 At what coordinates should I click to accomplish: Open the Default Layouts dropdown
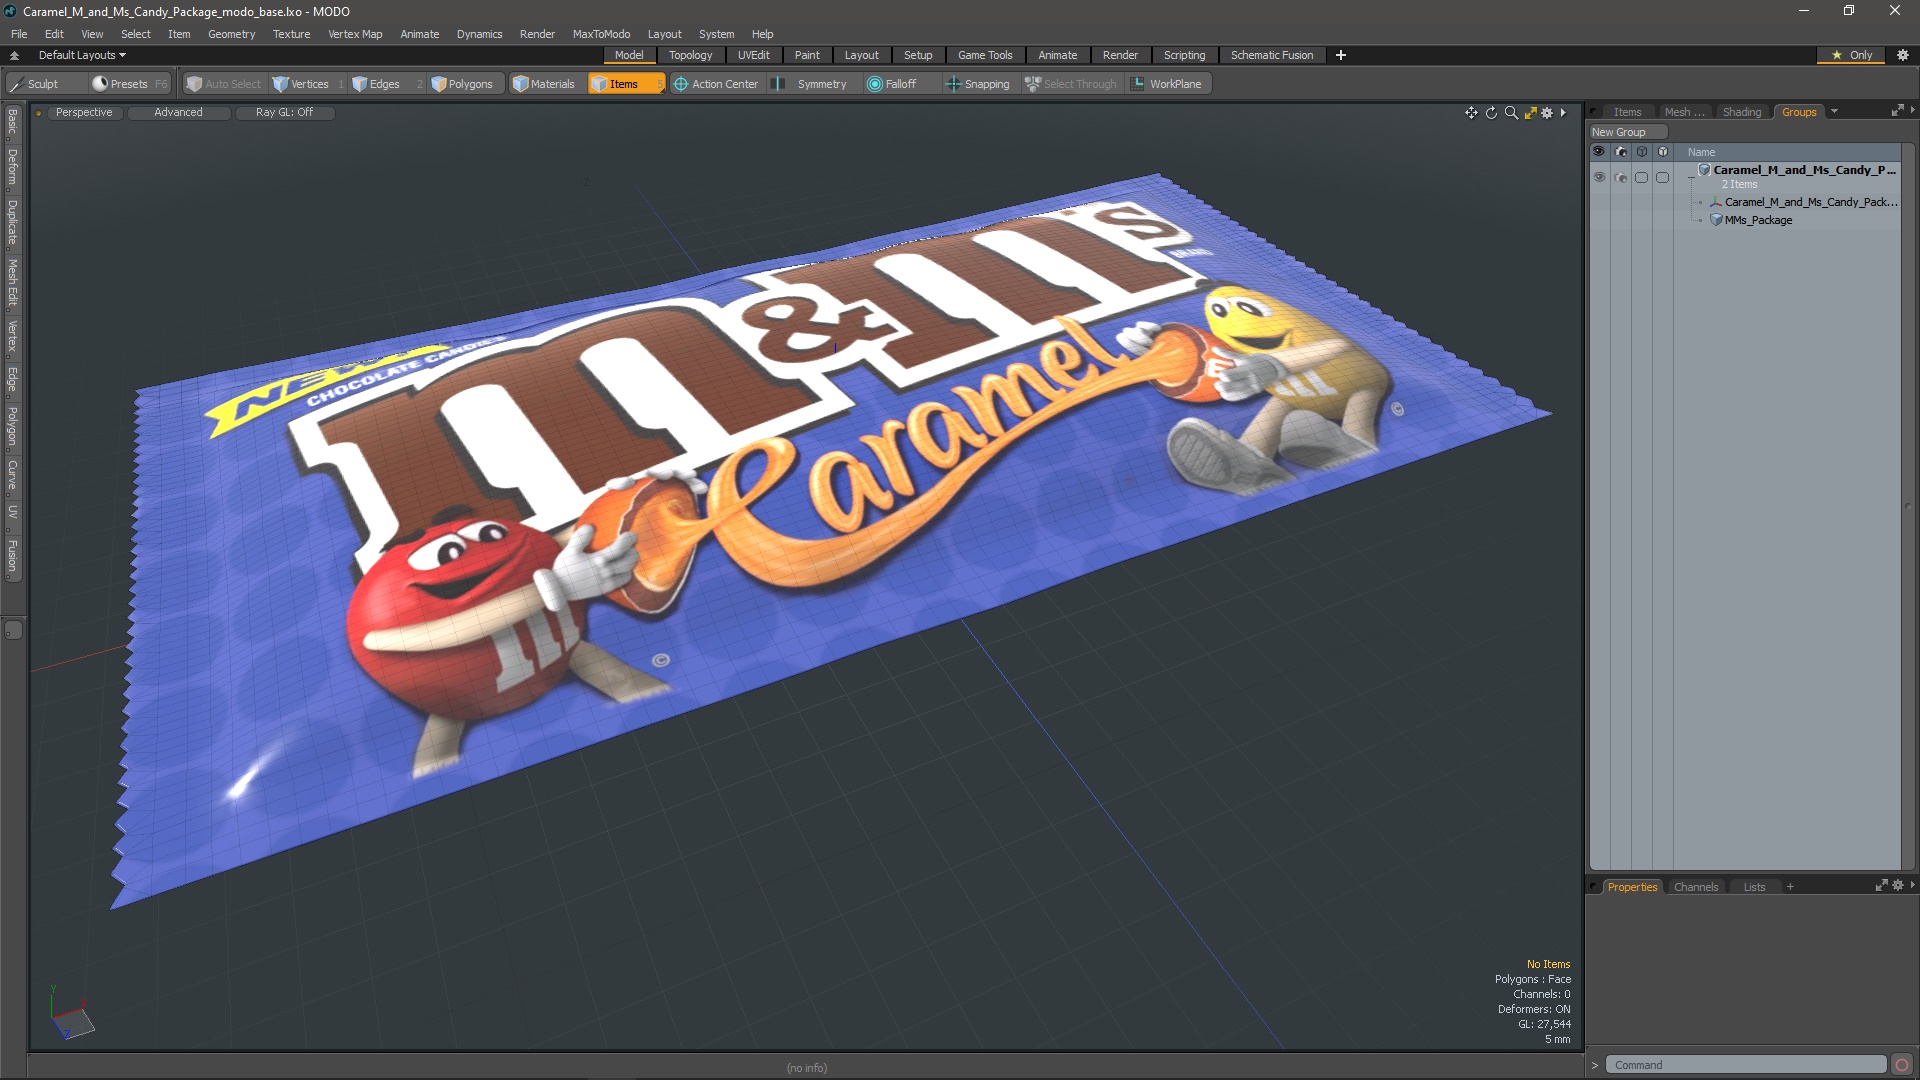(82, 55)
